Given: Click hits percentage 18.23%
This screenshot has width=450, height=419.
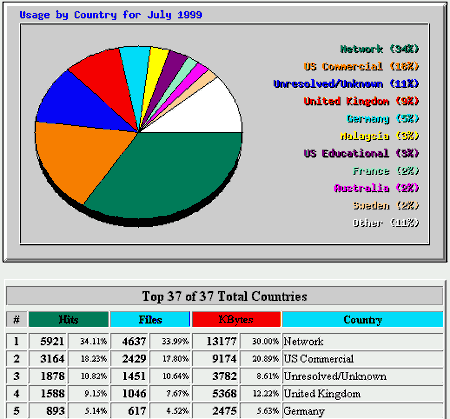Looking at the screenshot, I should point(94,359).
